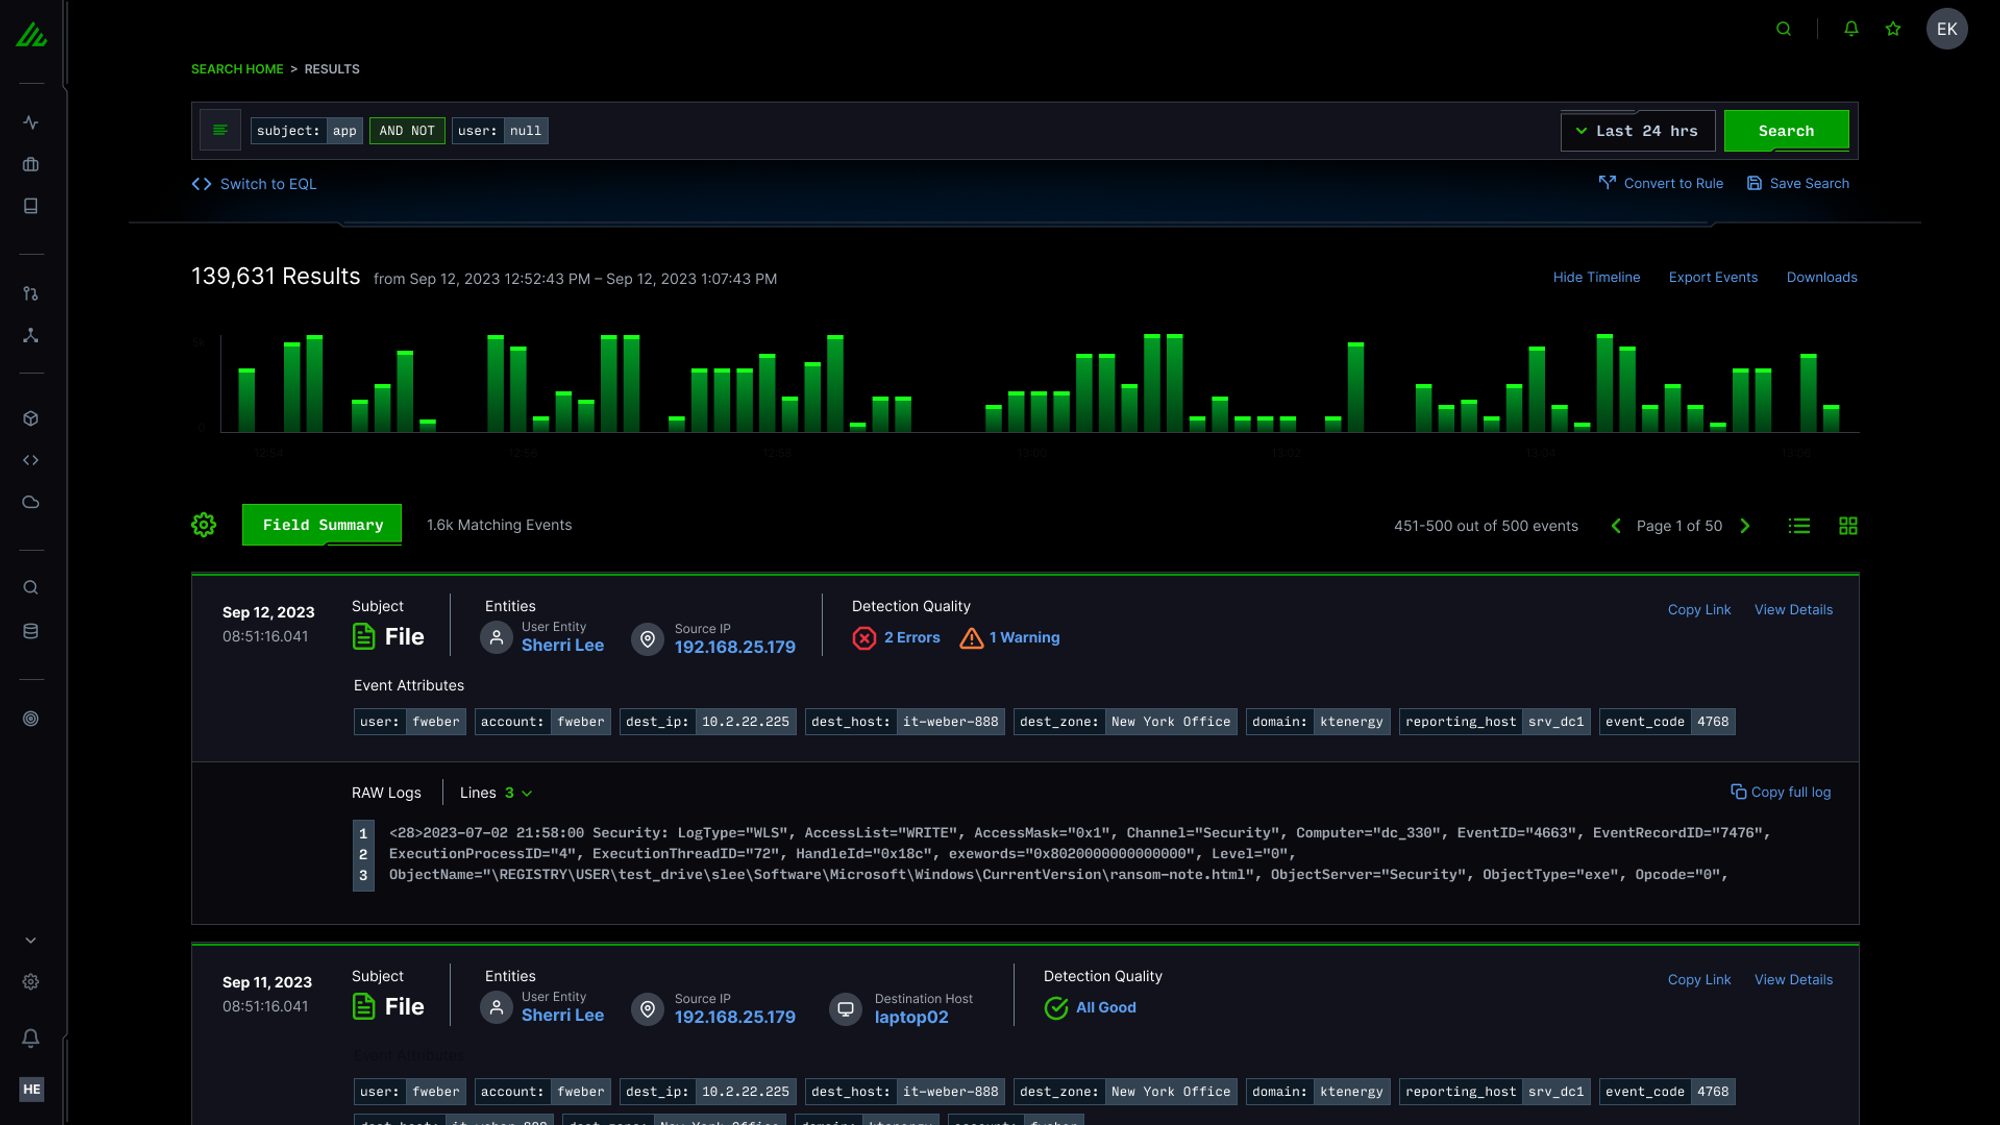The image size is (2000, 1125).
Task: Go to SEARCH HOME breadcrumb
Action: (237, 69)
